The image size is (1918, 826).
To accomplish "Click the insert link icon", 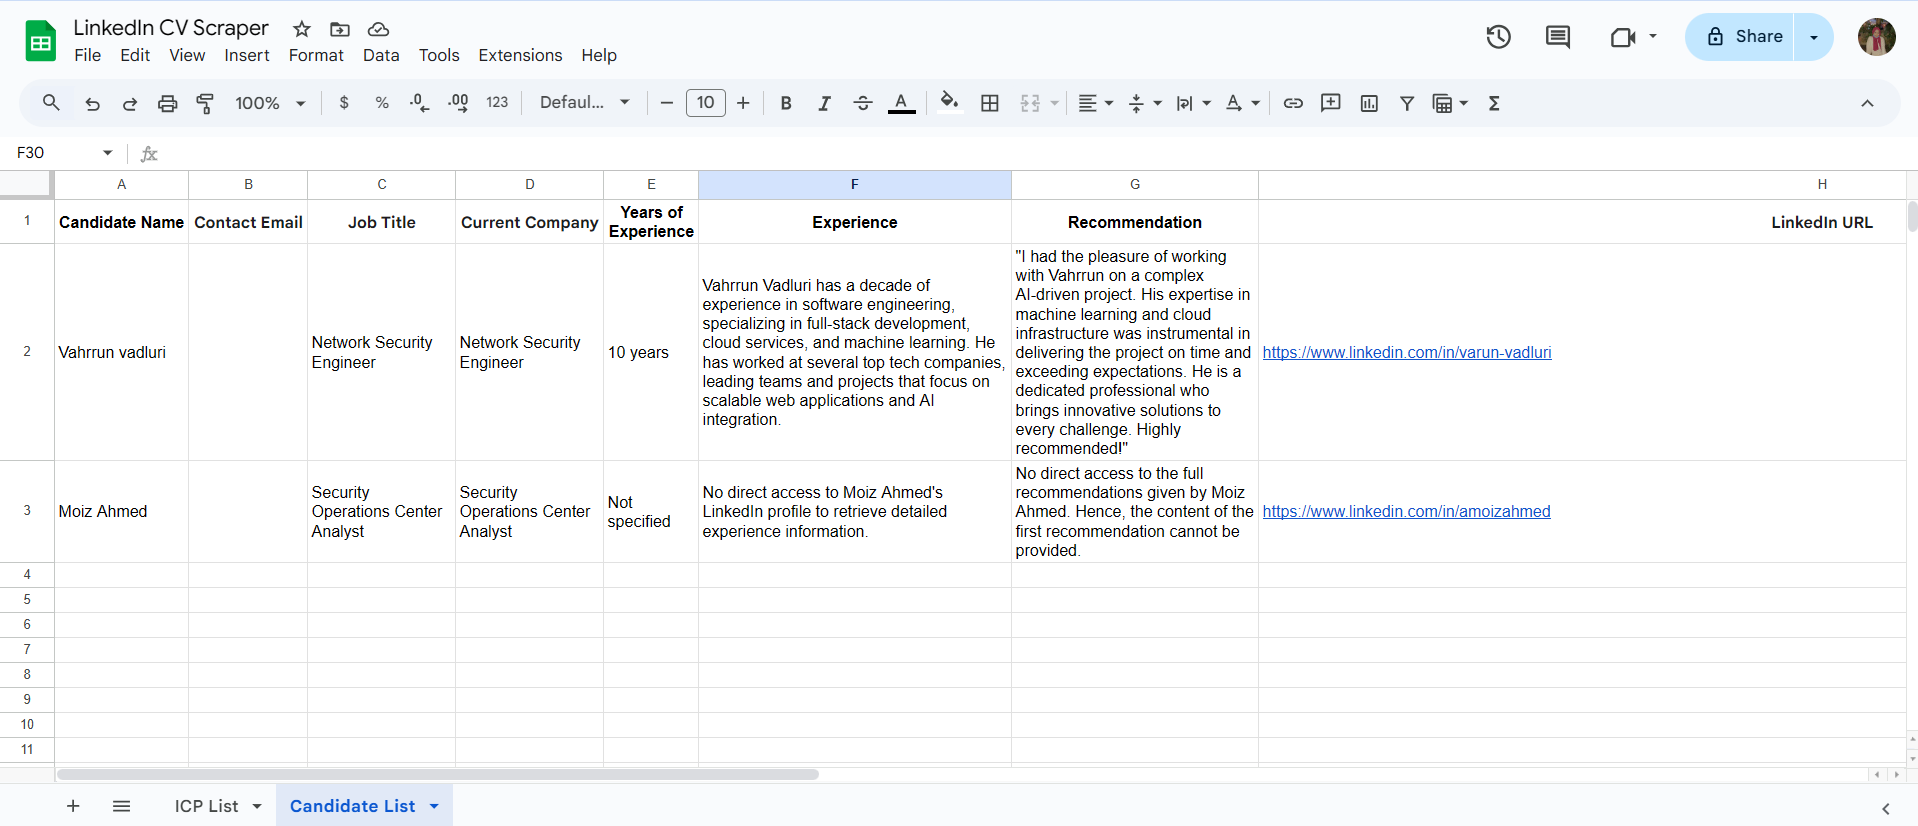I will (1293, 103).
